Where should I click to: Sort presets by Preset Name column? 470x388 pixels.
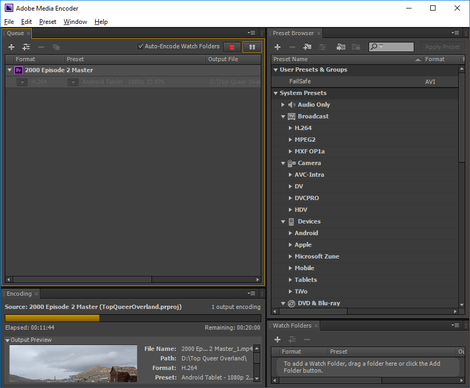(347, 59)
